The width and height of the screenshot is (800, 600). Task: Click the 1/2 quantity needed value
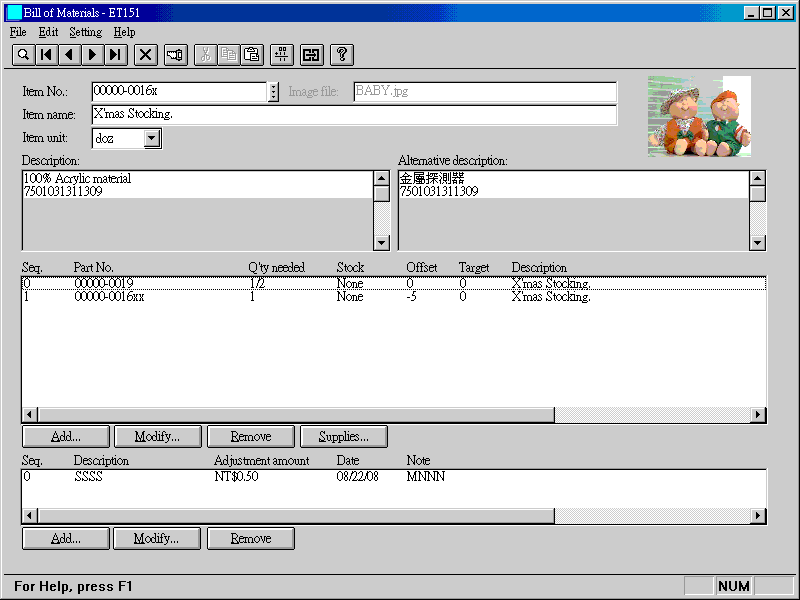pyautogui.click(x=257, y=283)
